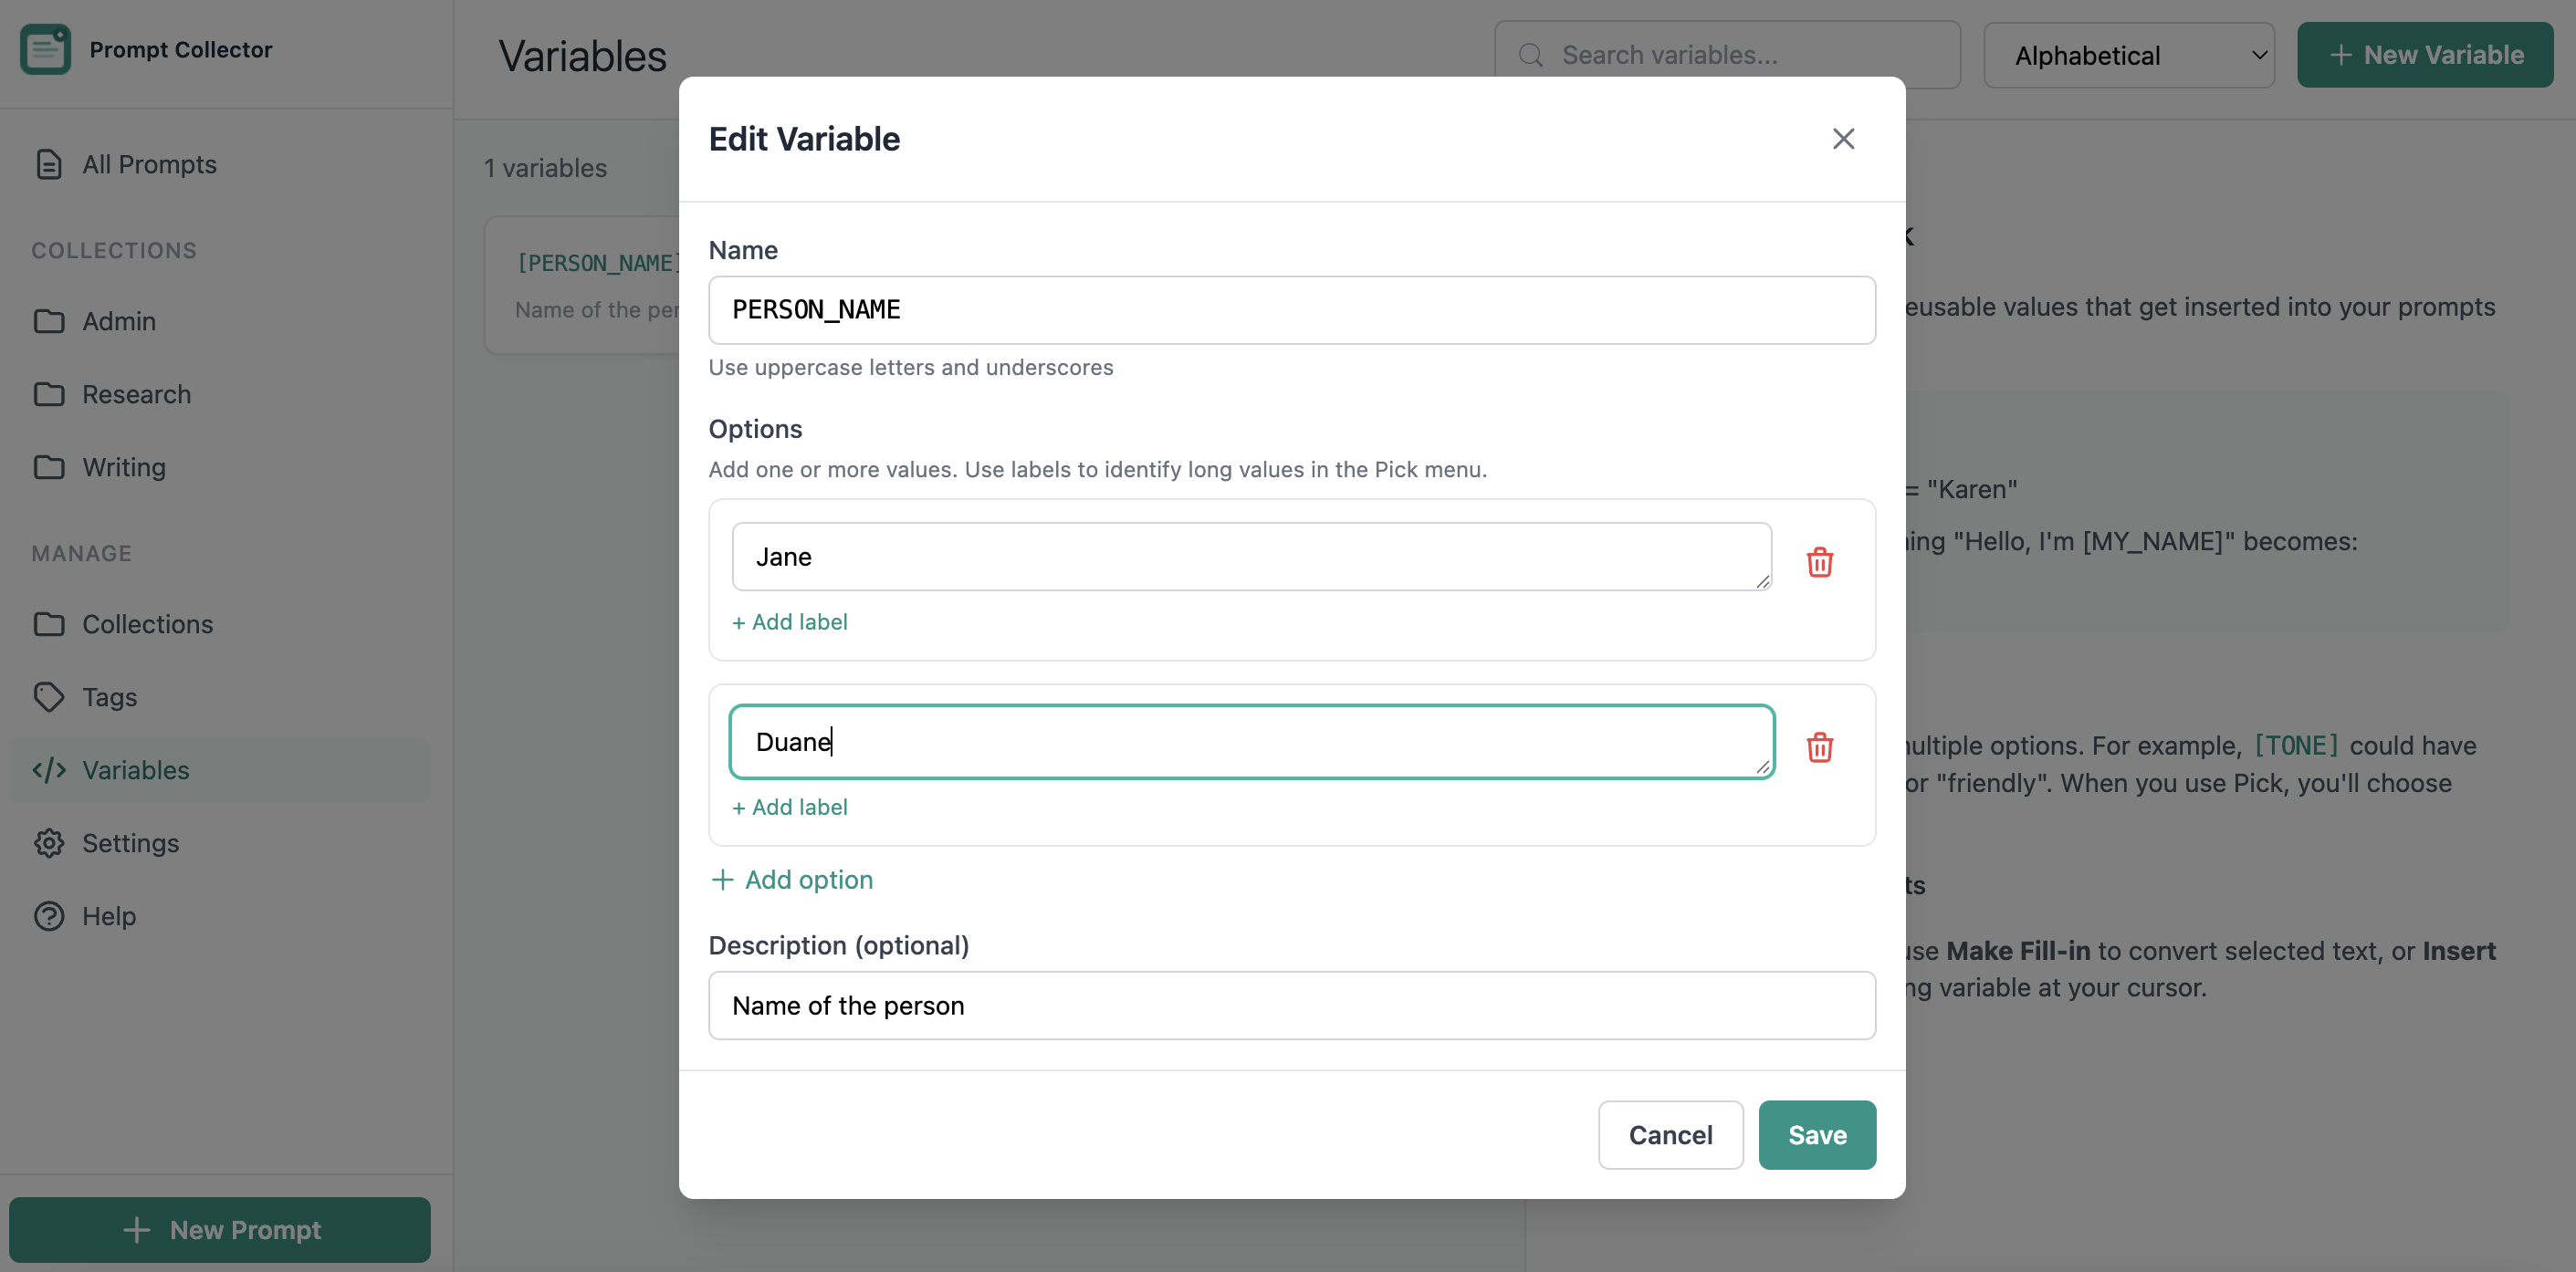Image resolution: width=2576 pixels, height=1272 pixels.
Task: Close the Edit Variable dialog
Action: tap(1842, 139)
